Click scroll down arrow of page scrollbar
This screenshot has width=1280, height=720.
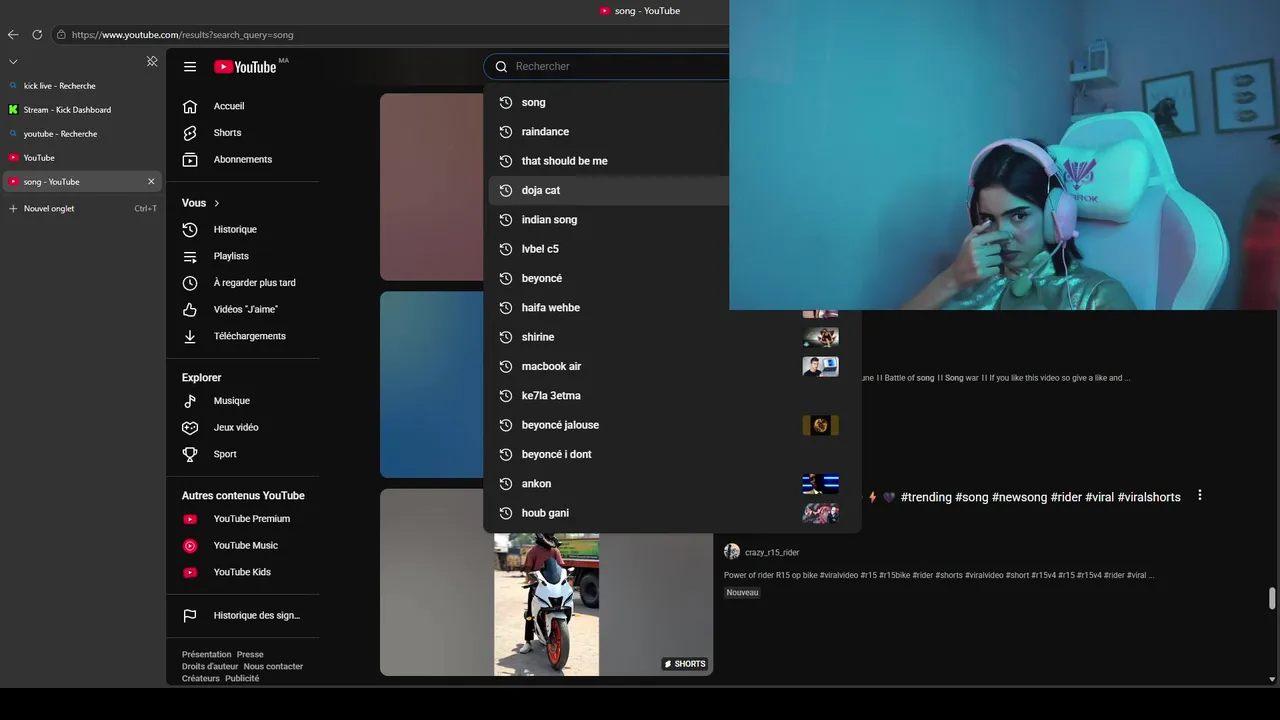[1272, 680]
